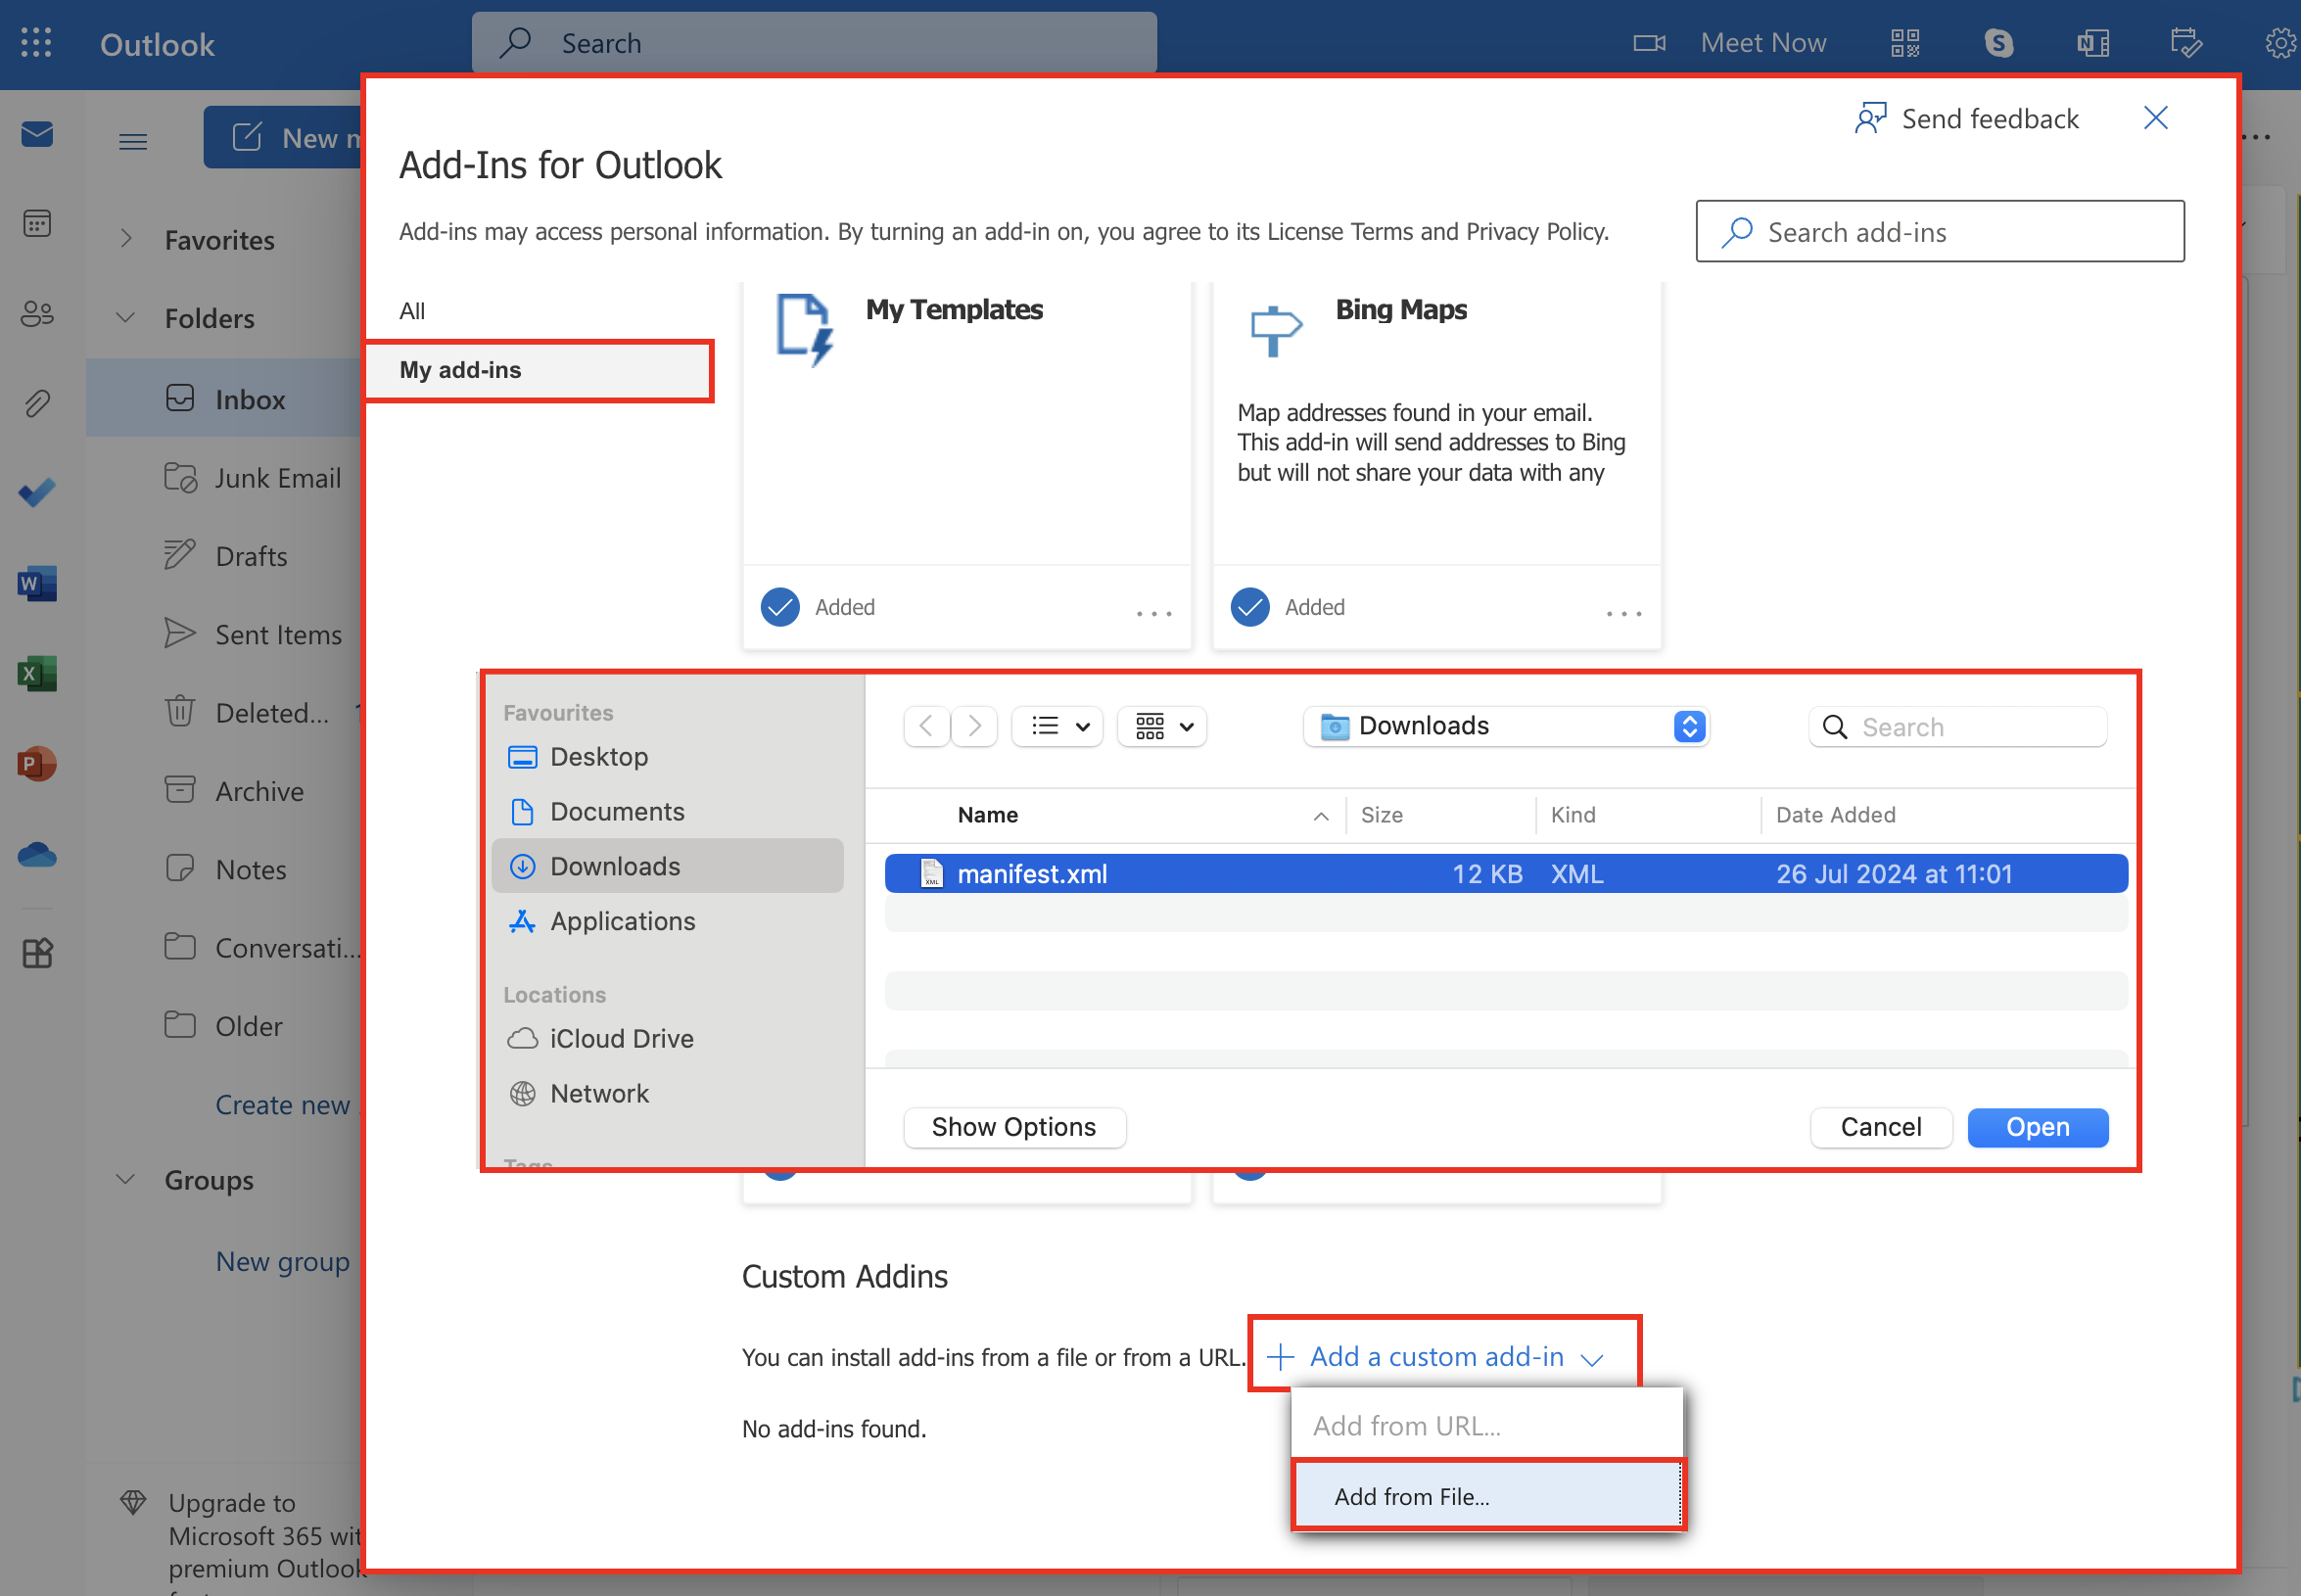Click the New group link
This screenshot has height=1596, width=2301.
point(283,1262)
